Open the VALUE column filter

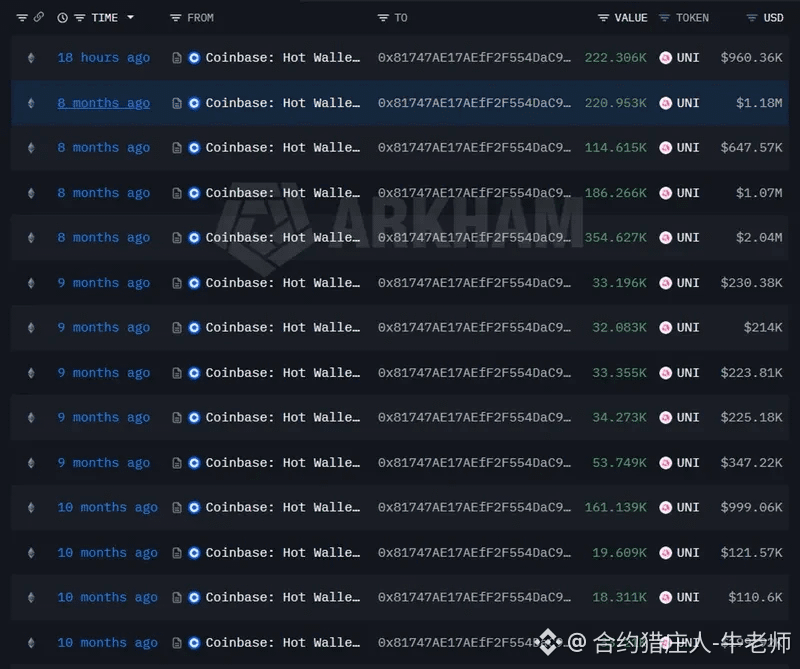[x=604, y=18]
